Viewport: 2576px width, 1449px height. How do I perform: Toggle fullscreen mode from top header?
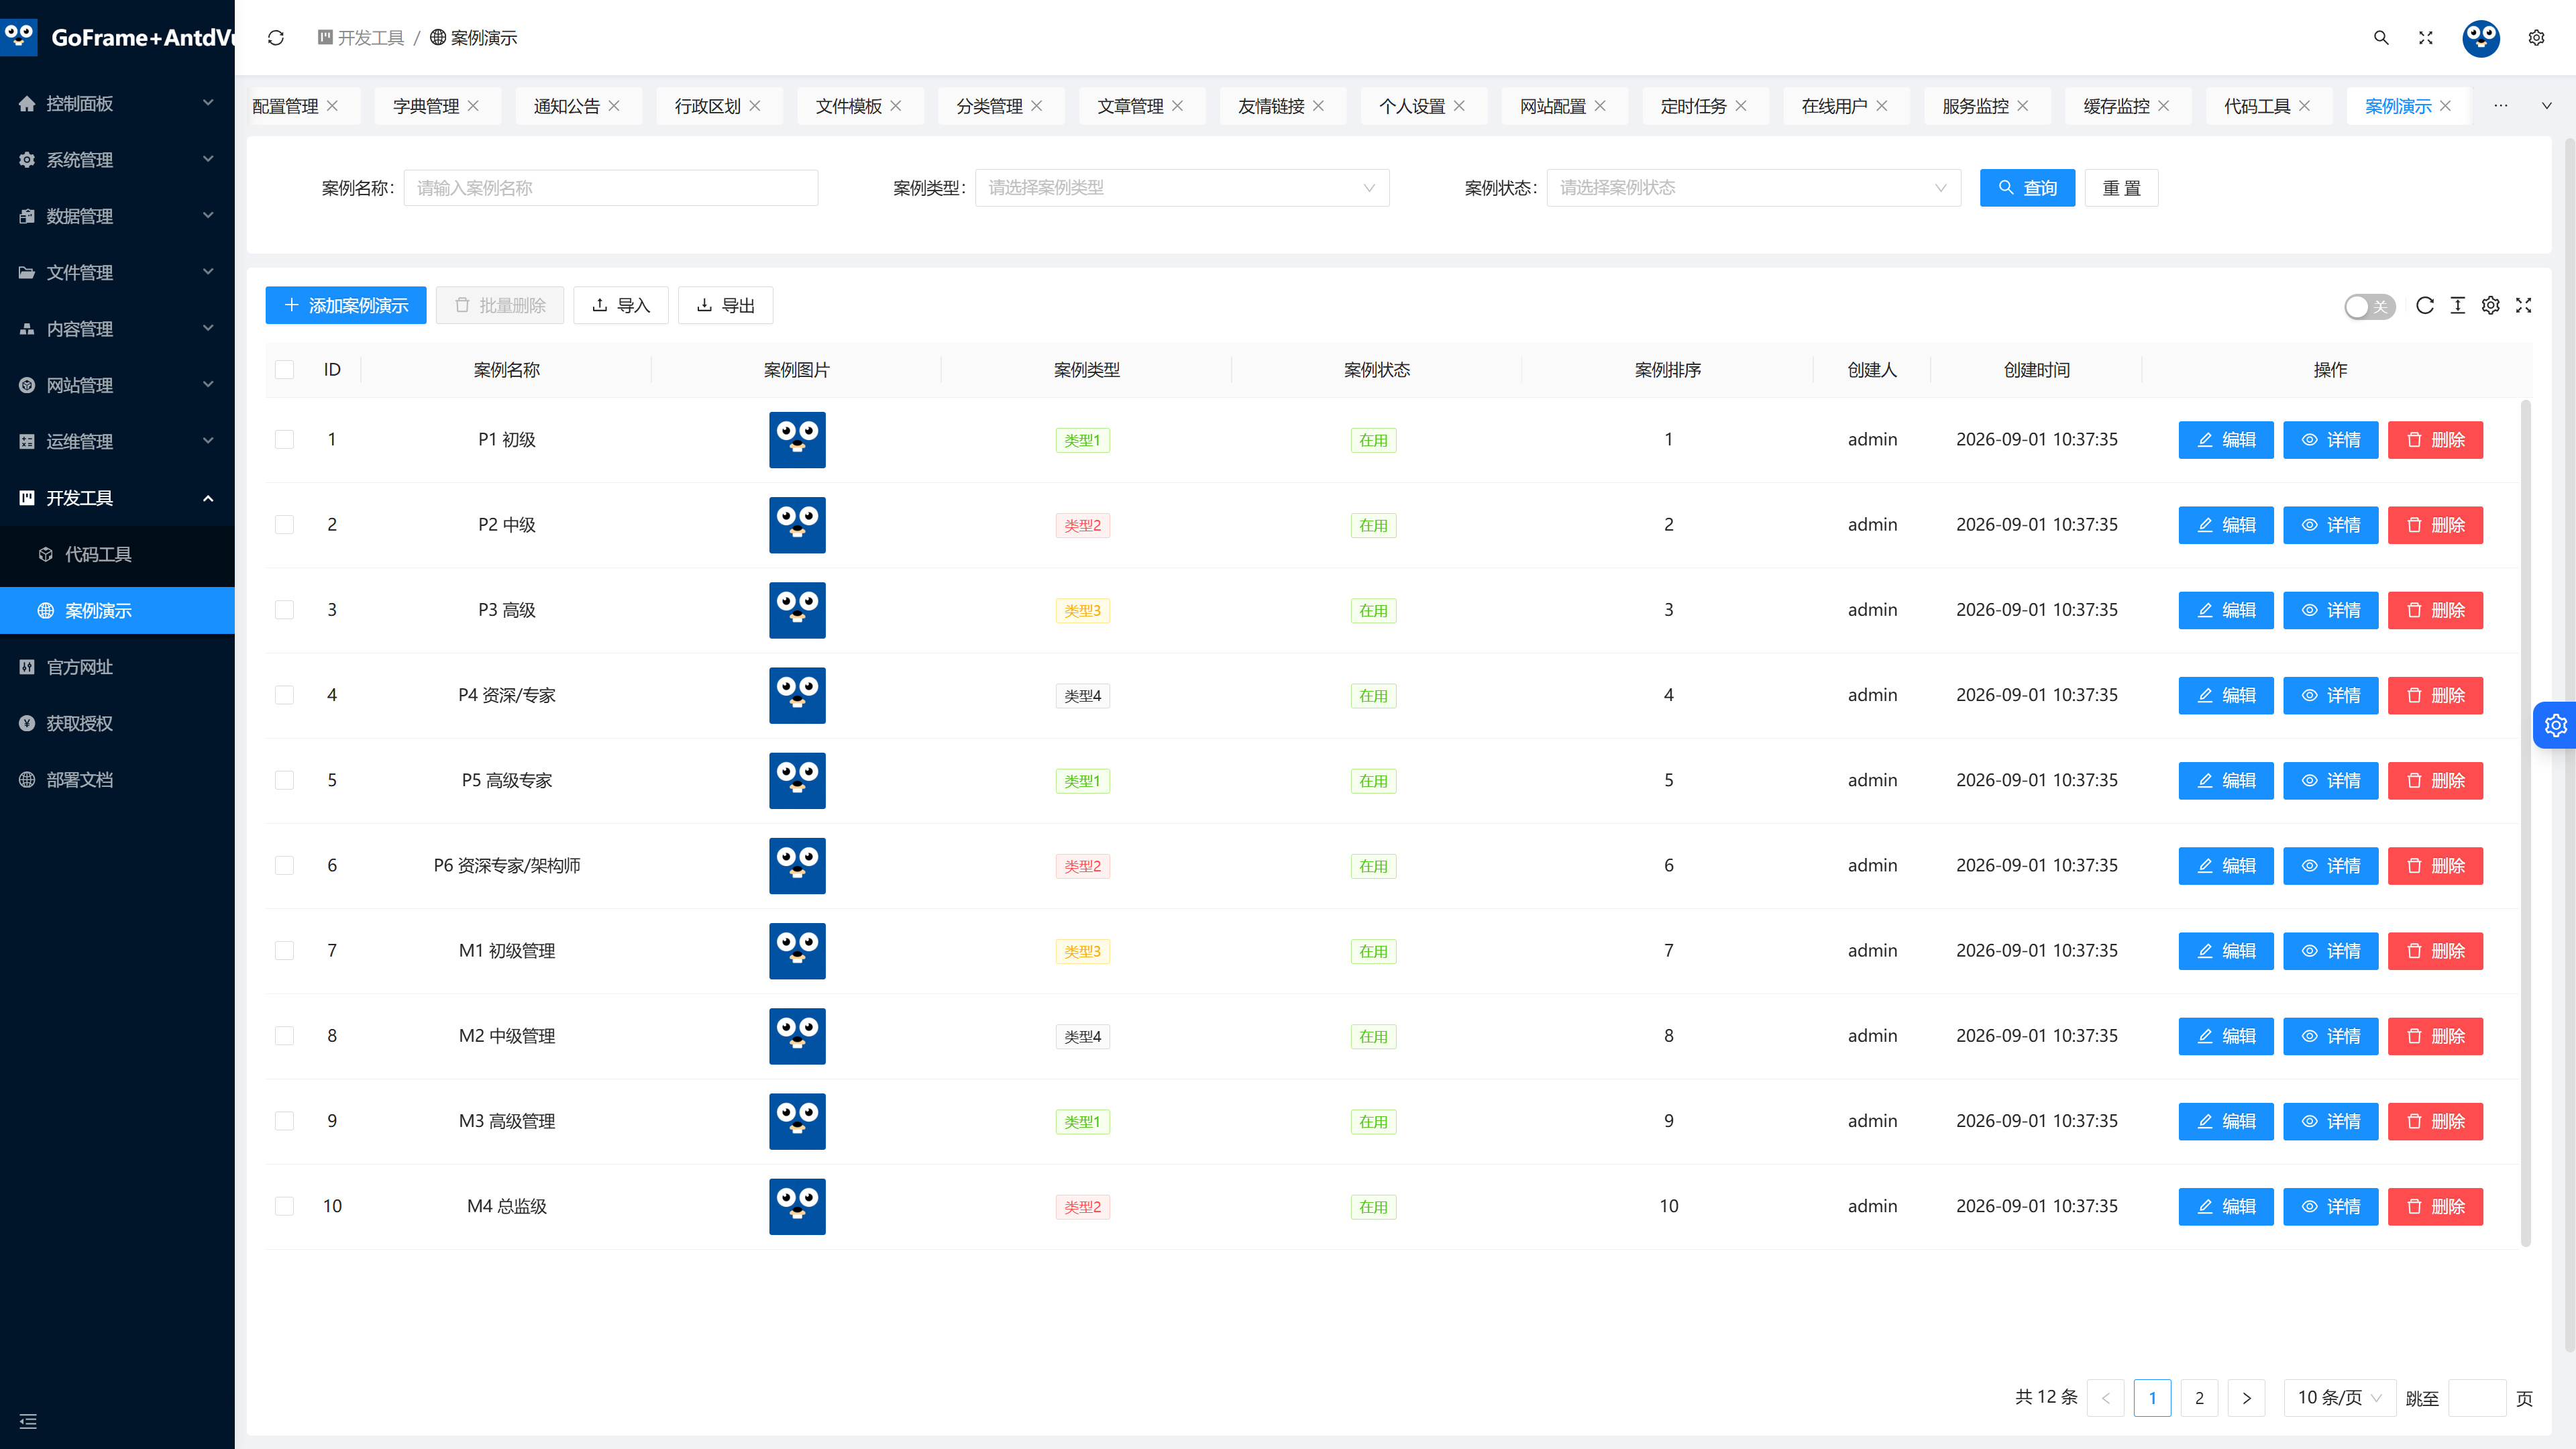(x=2426, y=38)
